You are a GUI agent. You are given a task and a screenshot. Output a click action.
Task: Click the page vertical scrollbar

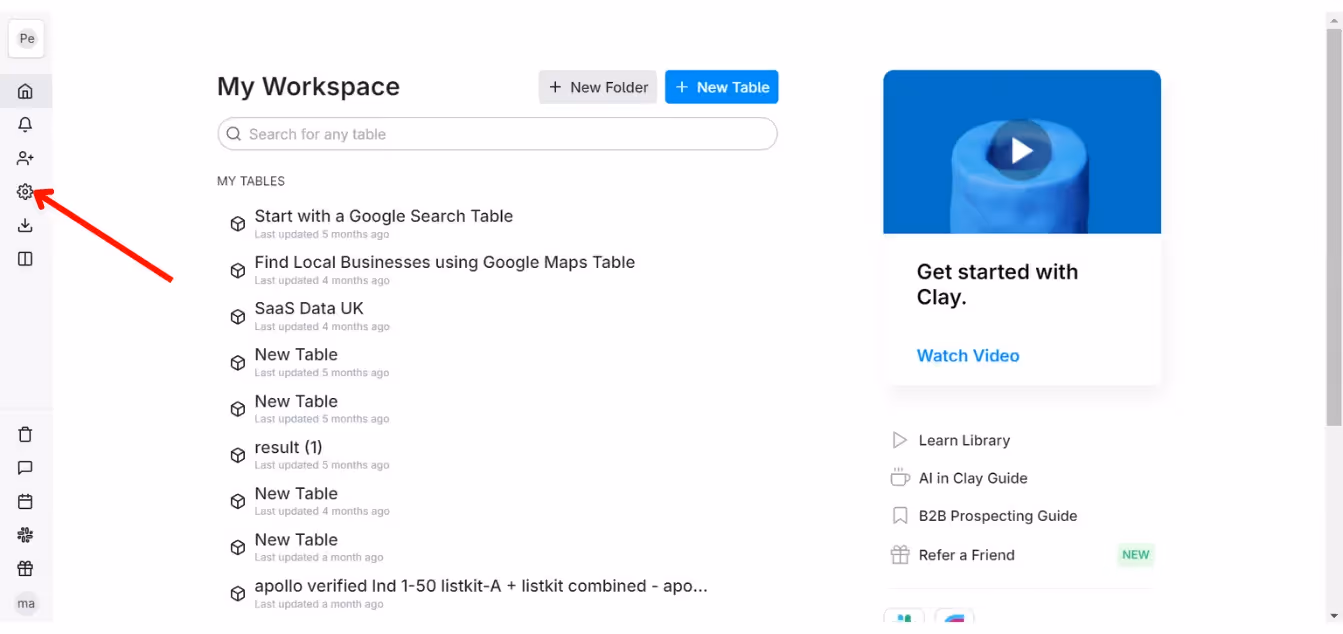click(x=1334, y=226)
